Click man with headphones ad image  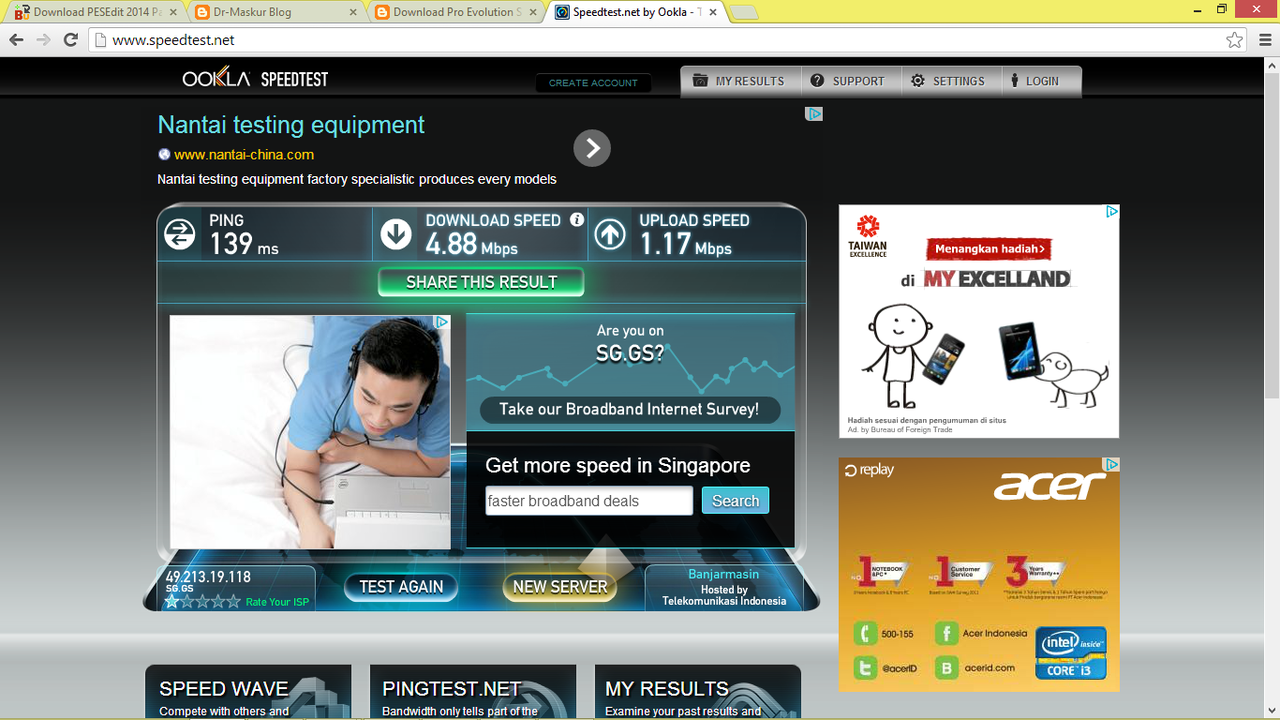click(x=310, y=432)
